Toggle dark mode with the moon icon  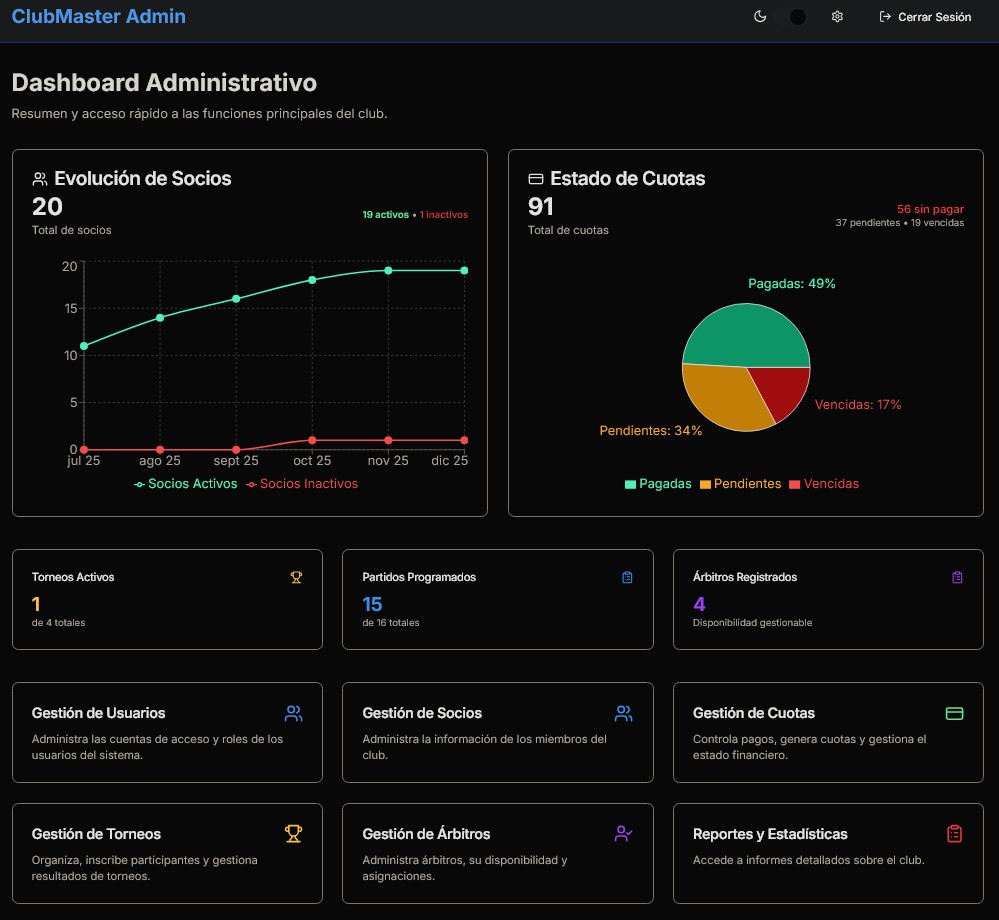pos(760,17)
